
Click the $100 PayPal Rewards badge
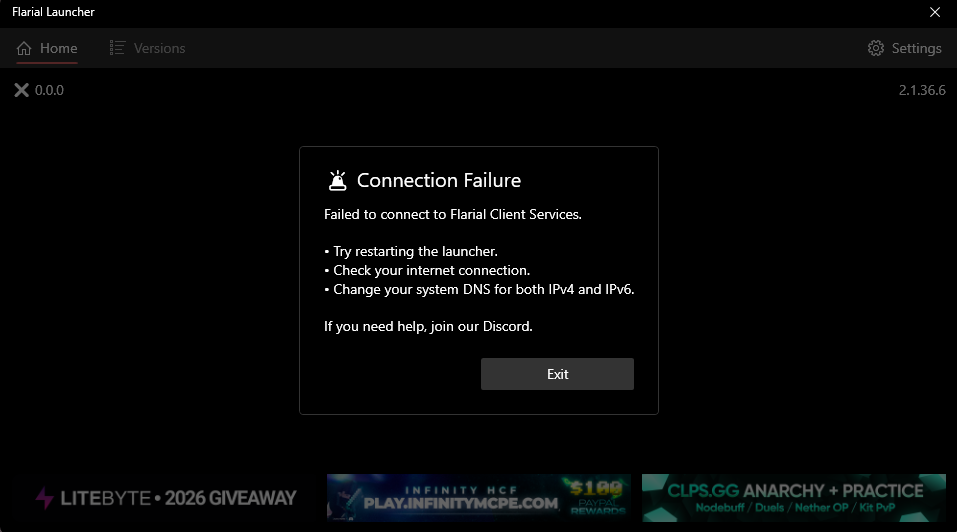(598, 497)
